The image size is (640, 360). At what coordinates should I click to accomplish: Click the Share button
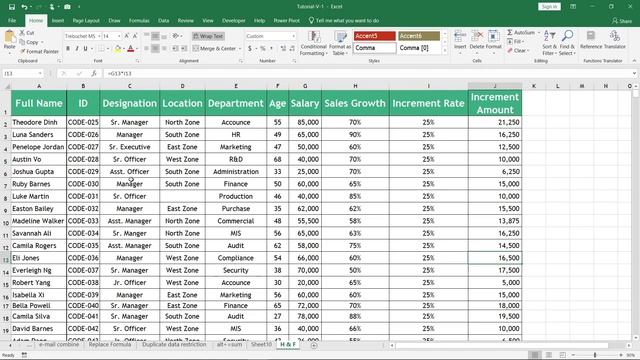click(x=622, y=20)
